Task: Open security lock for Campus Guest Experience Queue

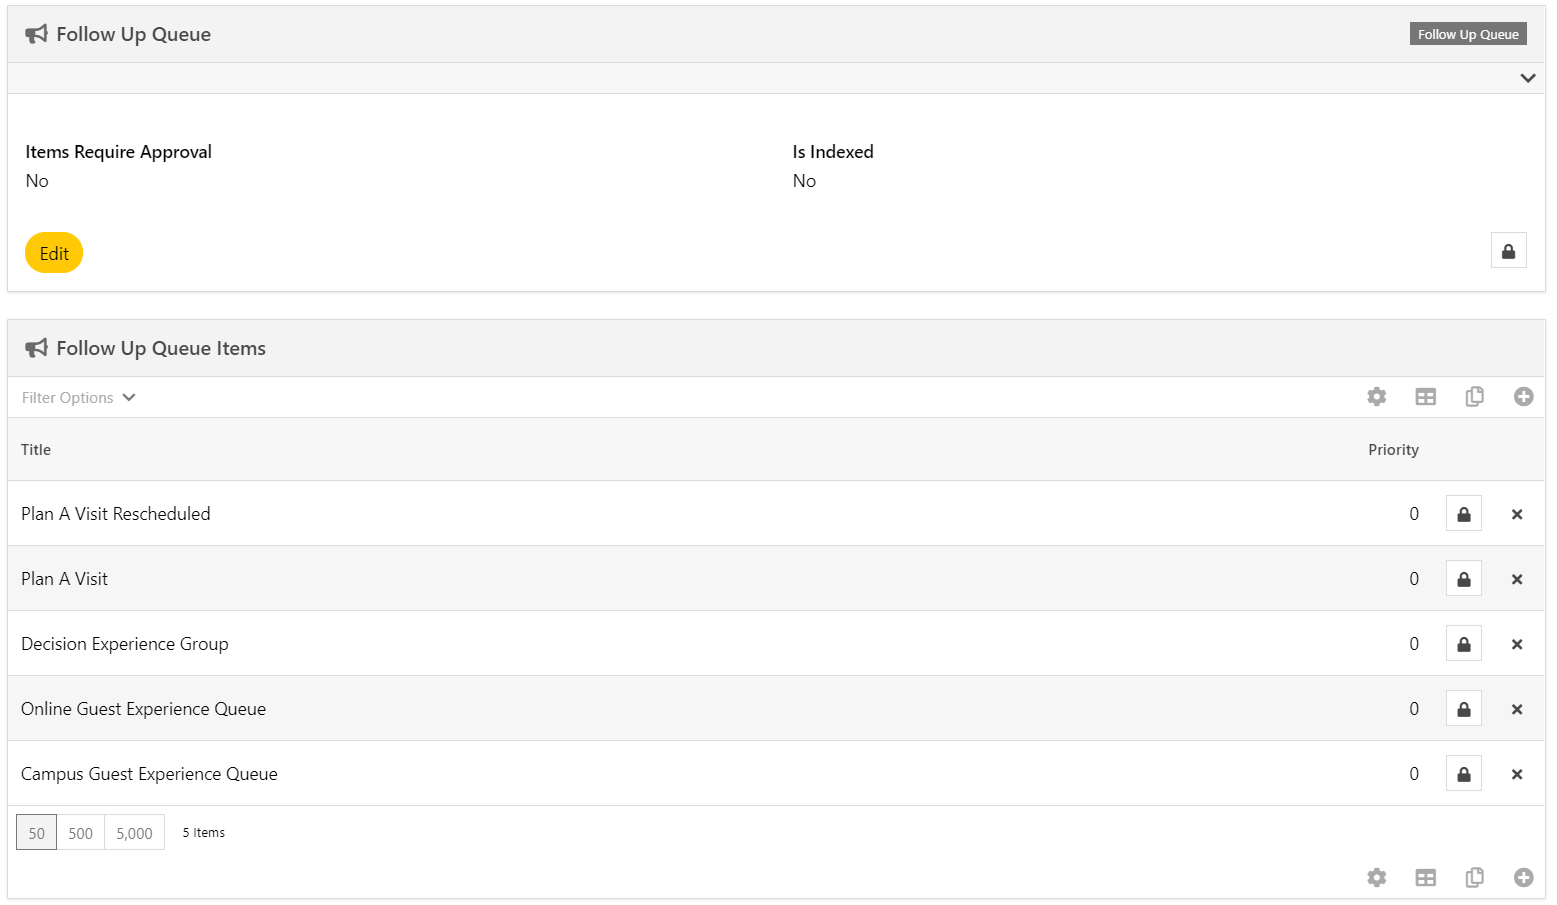Action: coord(1464,774)
